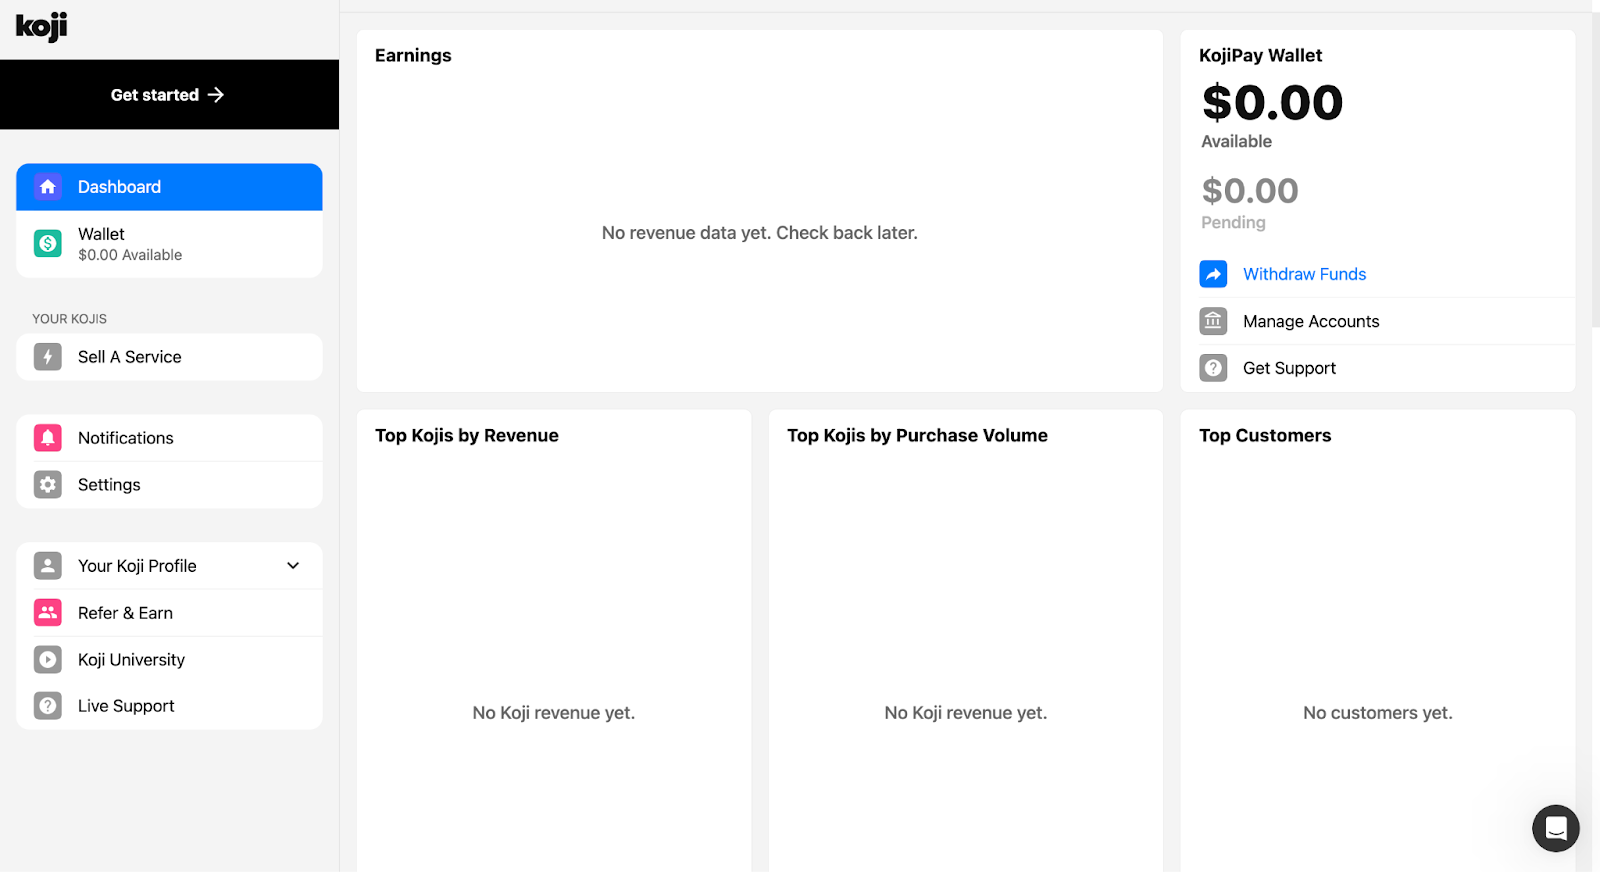The width and height of the screenshot is (1600, 872).
Task: Click the page vertical scrollbar
Action: pyautogui.click(x=1595, y=170)
